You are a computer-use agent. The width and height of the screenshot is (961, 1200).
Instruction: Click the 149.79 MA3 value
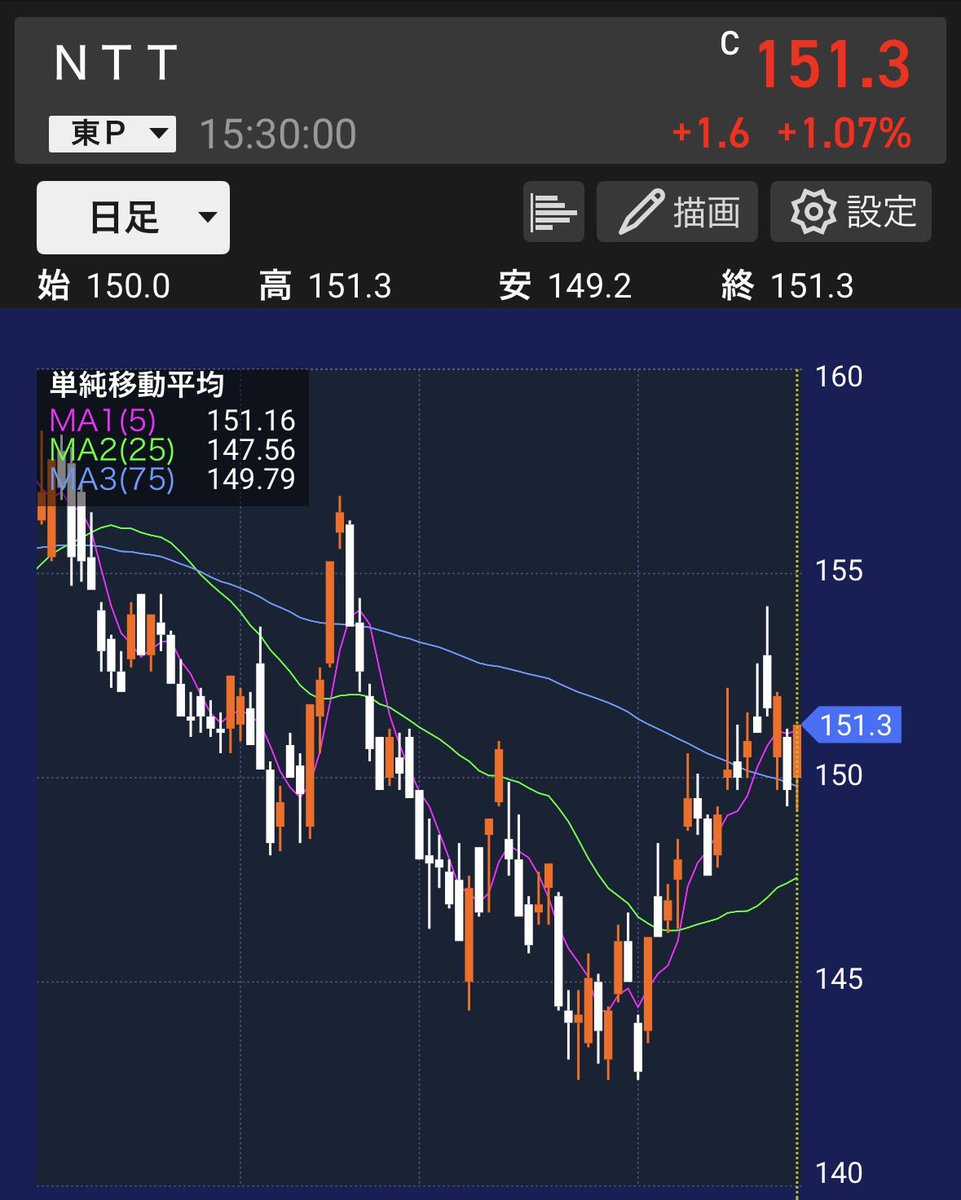pos(251,479)
